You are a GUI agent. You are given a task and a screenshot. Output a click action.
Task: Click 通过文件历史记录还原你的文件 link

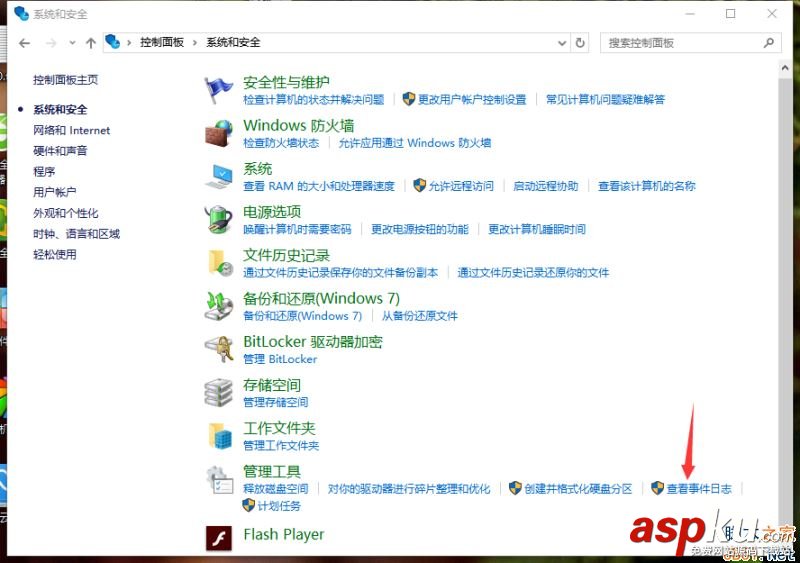coord(533,273)
